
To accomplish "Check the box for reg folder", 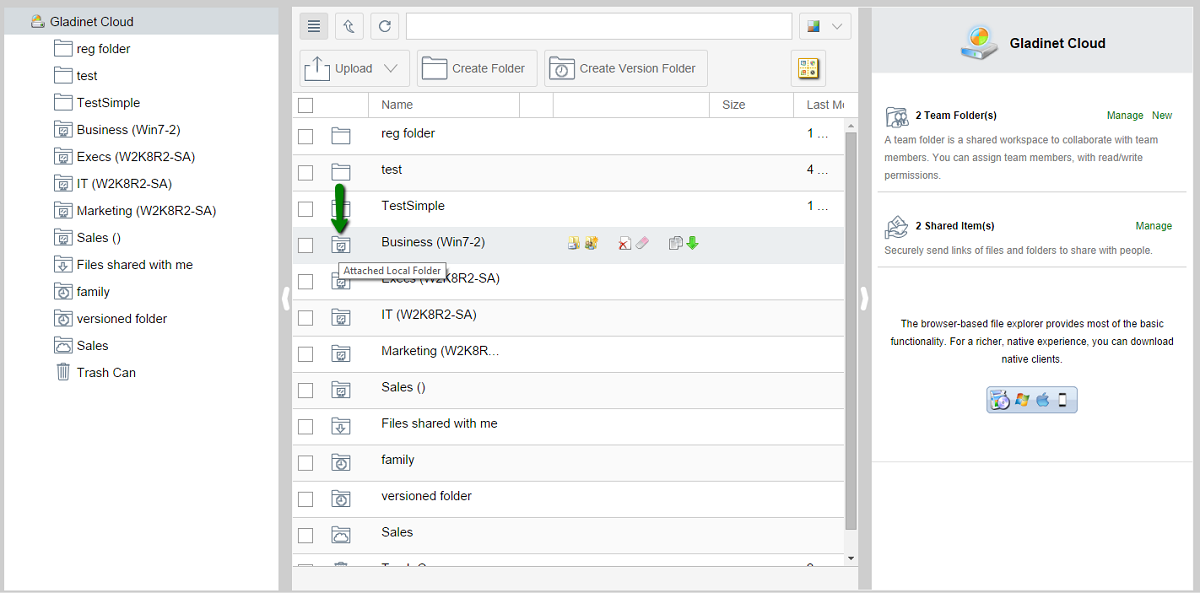I will [306, 136].
